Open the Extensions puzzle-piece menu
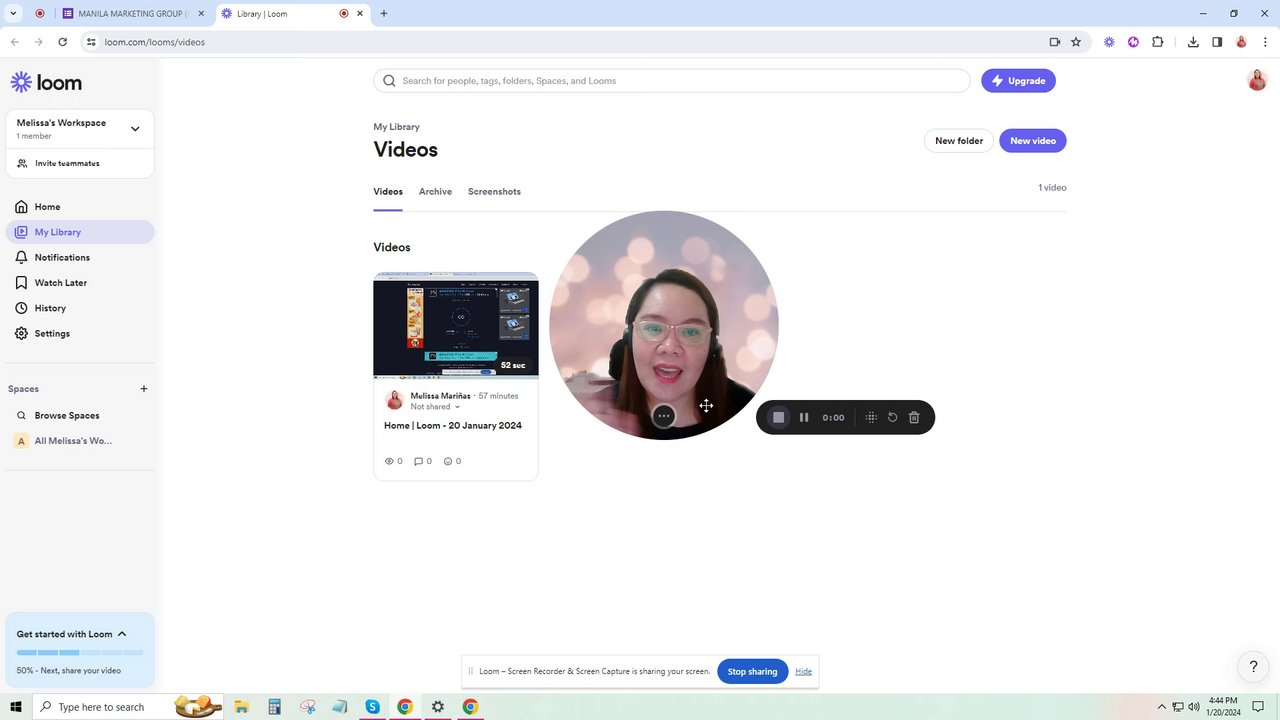Image resolution: width=1280 pixels, height=720 pixels. (1158, 42)
